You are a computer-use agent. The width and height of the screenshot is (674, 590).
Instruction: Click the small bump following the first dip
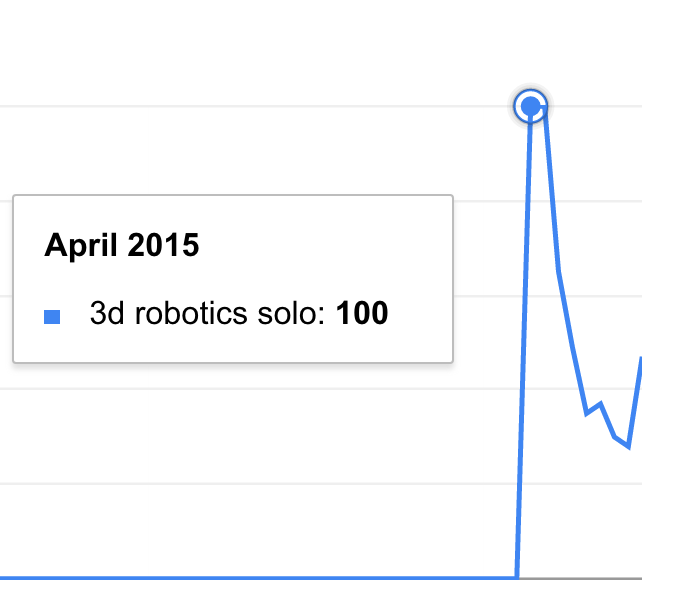tap(600, 404)
